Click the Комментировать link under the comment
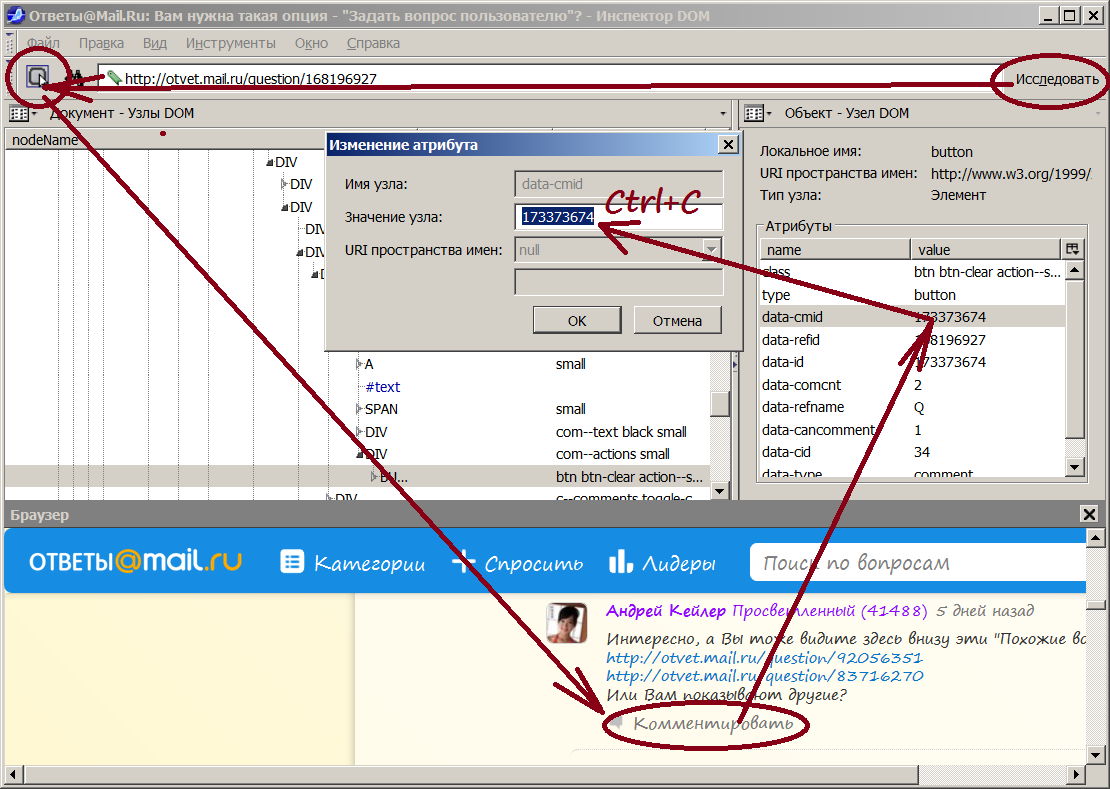This screenshot has height=789, width=1110. point(713,723)
